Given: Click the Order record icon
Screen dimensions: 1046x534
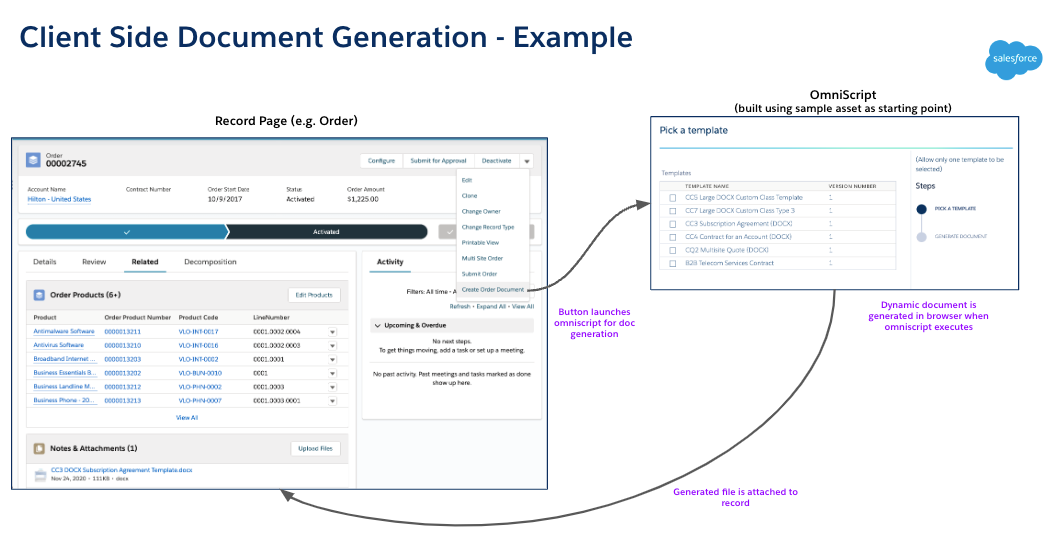Looking at the screenshot, I should tap(33, 160).
